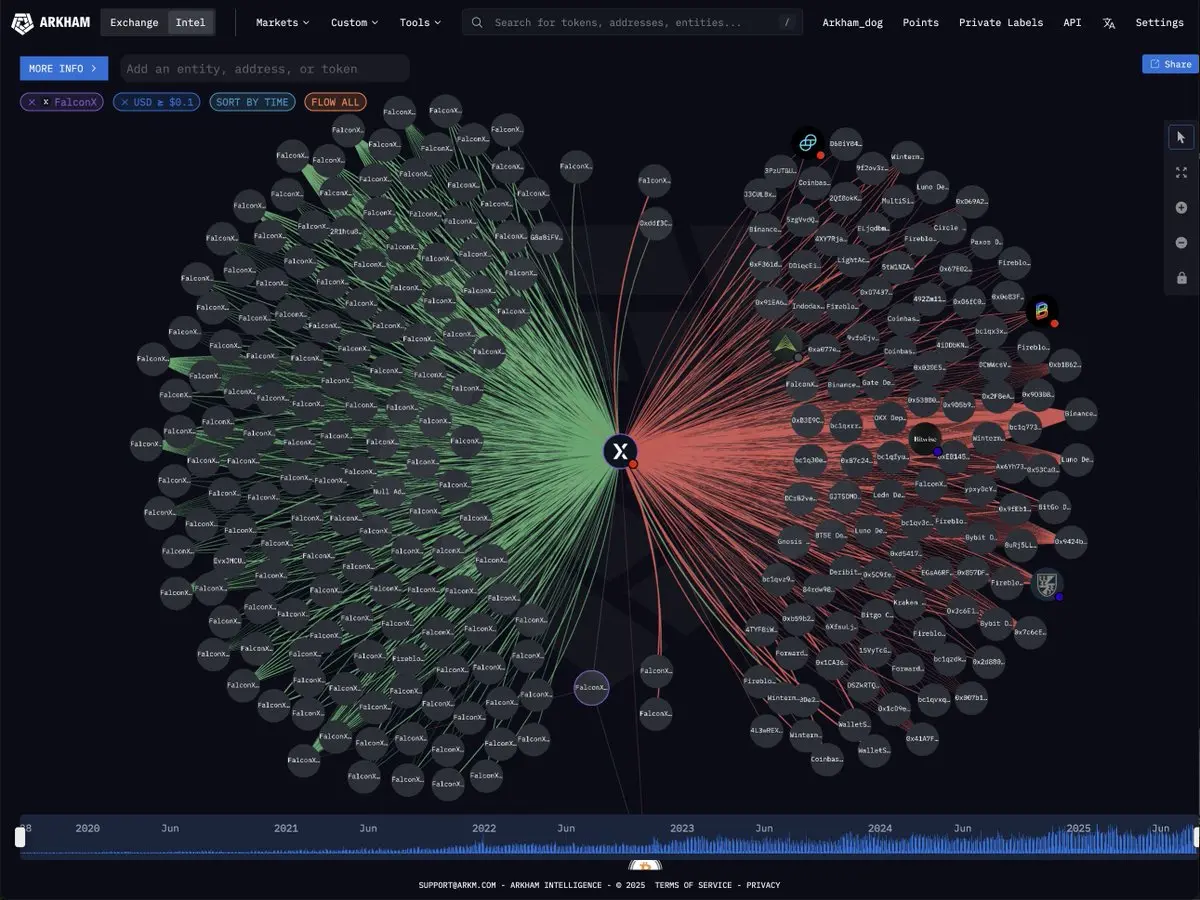Viewport: 1200px width, 900px height.
Task: Toggle the graph lock icon
Action: (1181, 277)
